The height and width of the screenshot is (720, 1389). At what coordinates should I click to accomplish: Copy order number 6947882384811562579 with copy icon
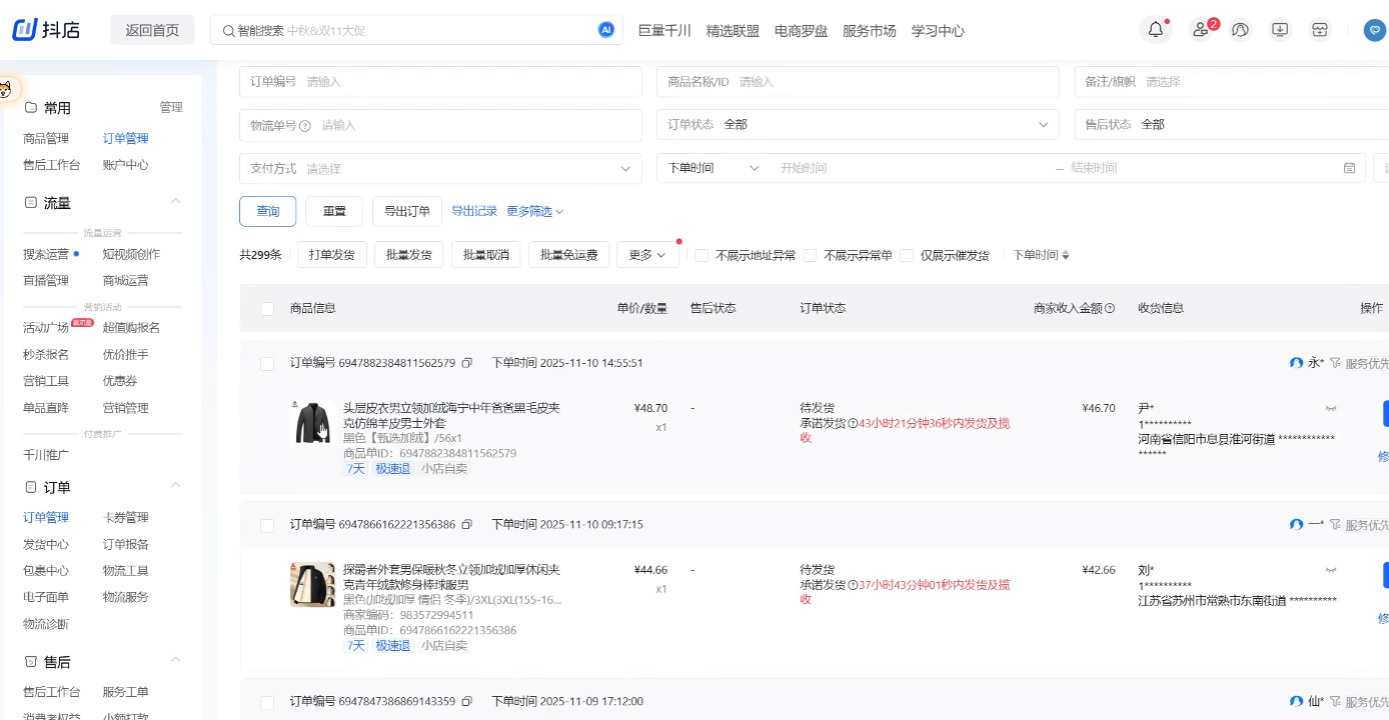466,363
